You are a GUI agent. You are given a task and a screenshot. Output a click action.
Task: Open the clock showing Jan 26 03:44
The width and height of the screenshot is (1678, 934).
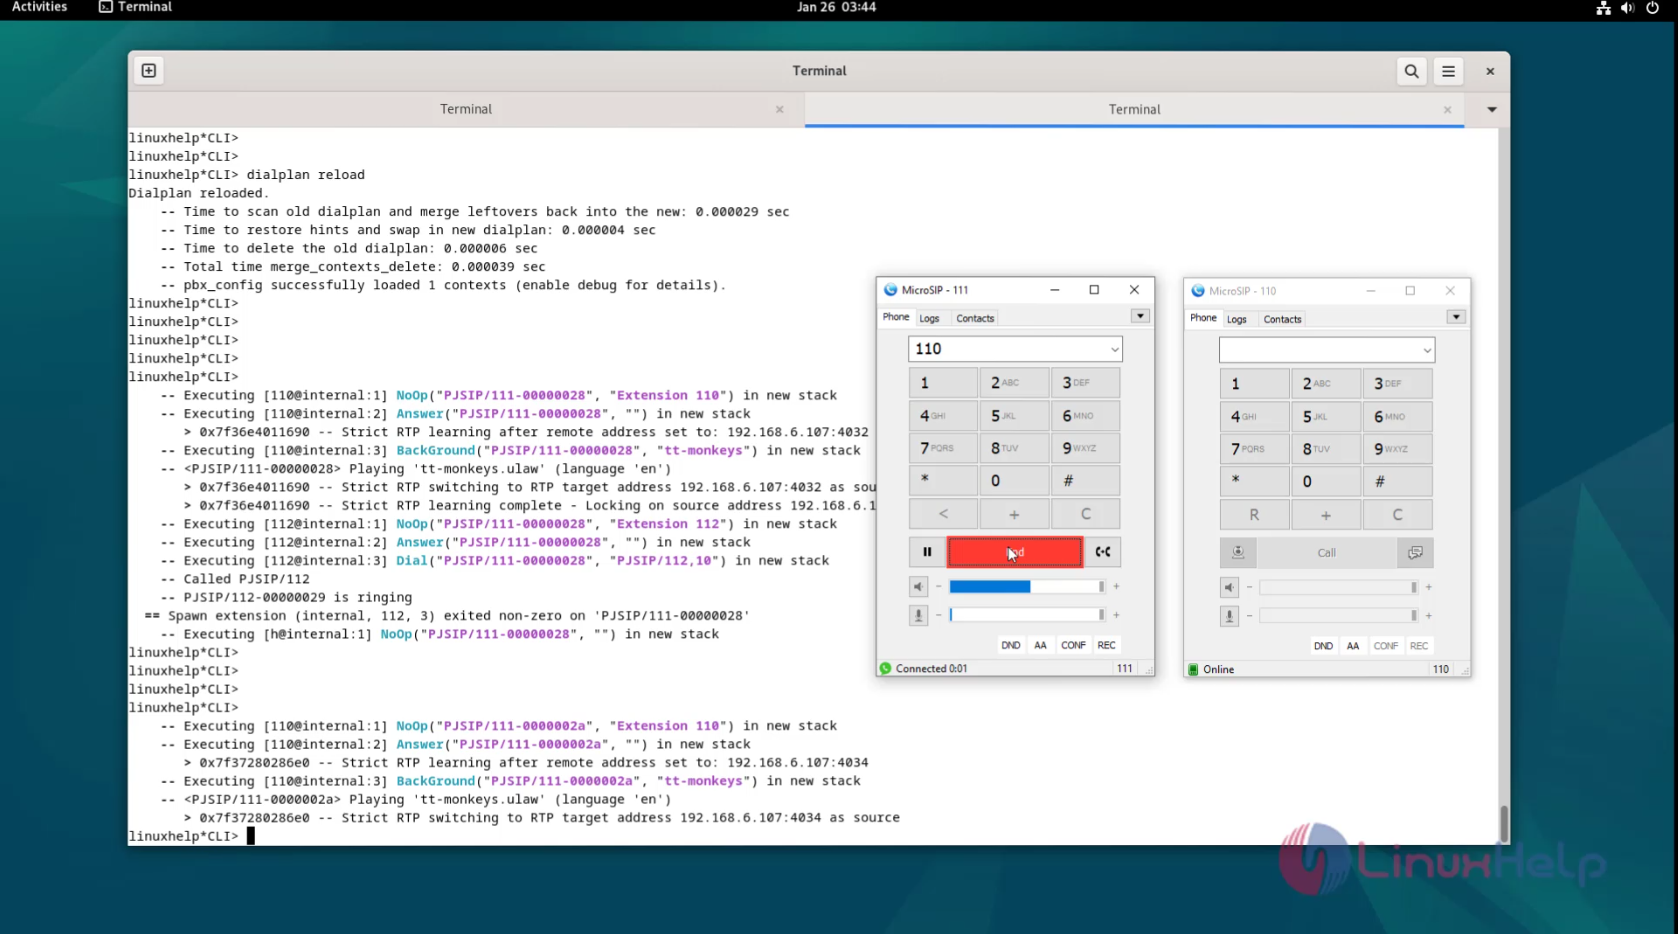[x=836, y=8]
